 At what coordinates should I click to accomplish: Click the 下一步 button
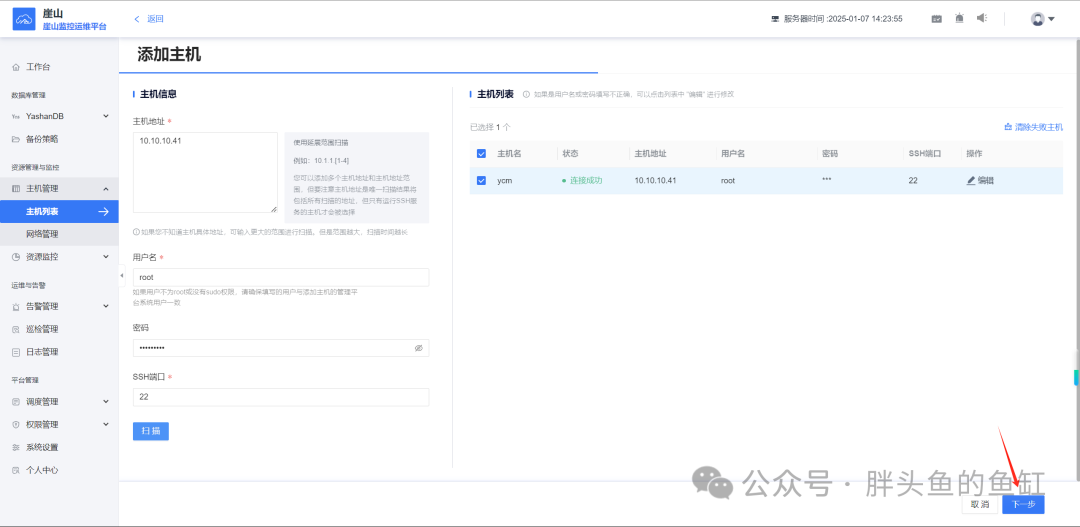(x=1023, y=504)
